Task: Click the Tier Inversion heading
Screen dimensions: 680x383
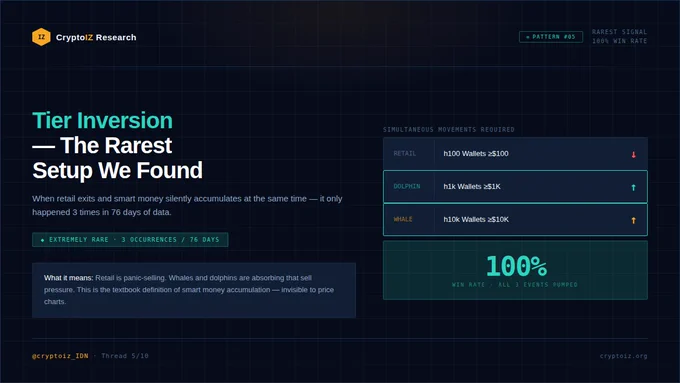Action: [102, 120]
